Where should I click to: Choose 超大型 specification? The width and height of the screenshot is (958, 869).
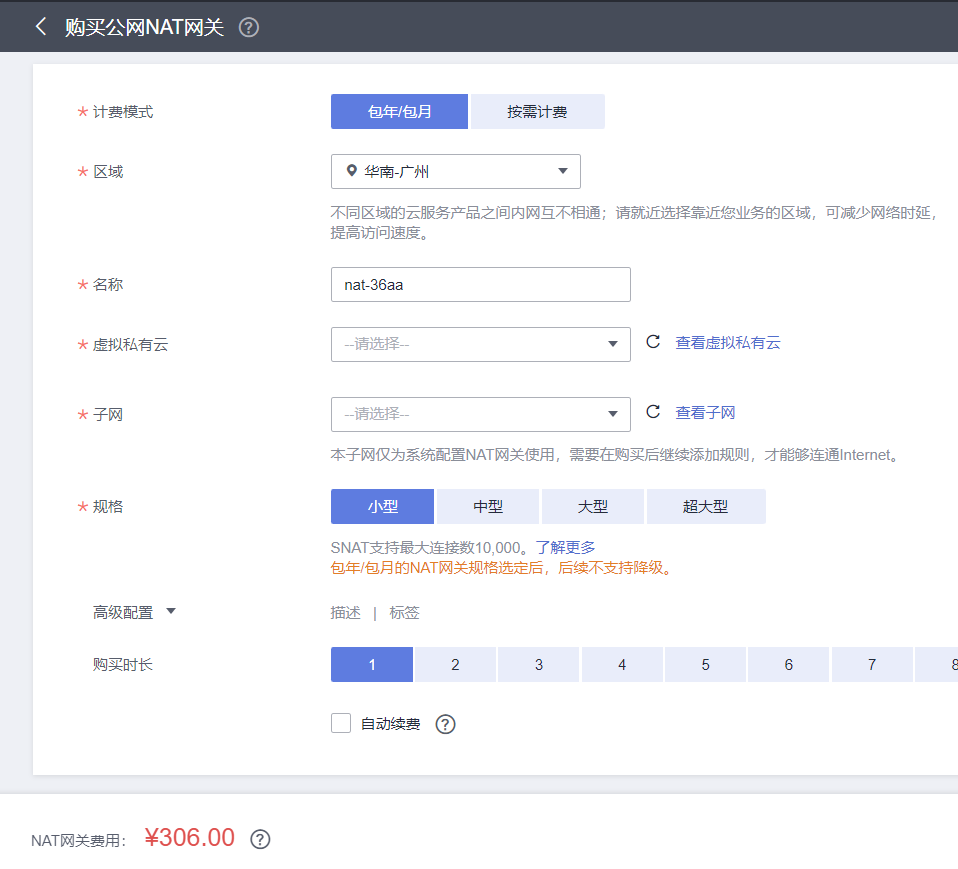pos(706,506)
